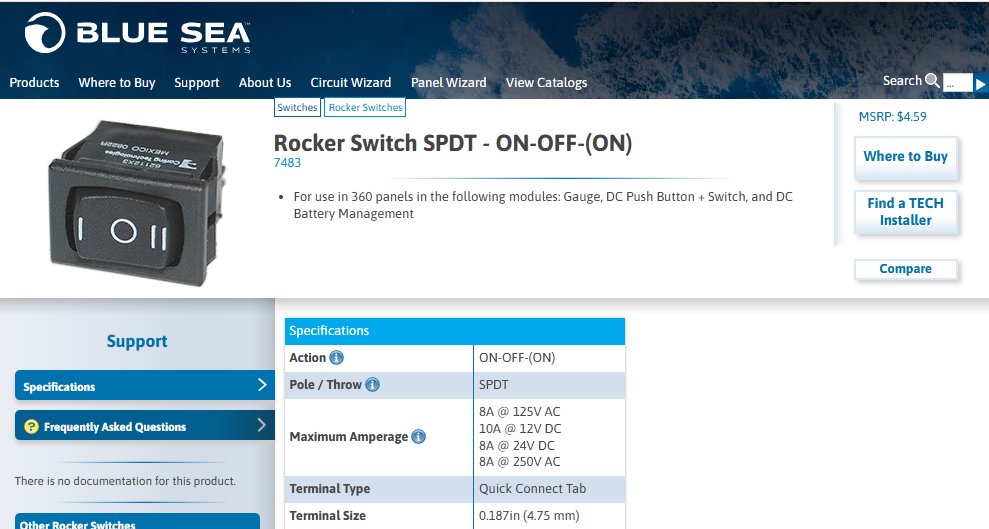Go to Panel Wizard
Image resolution: width=989 pixels, height=529 pixels.
tap(448, 83)
